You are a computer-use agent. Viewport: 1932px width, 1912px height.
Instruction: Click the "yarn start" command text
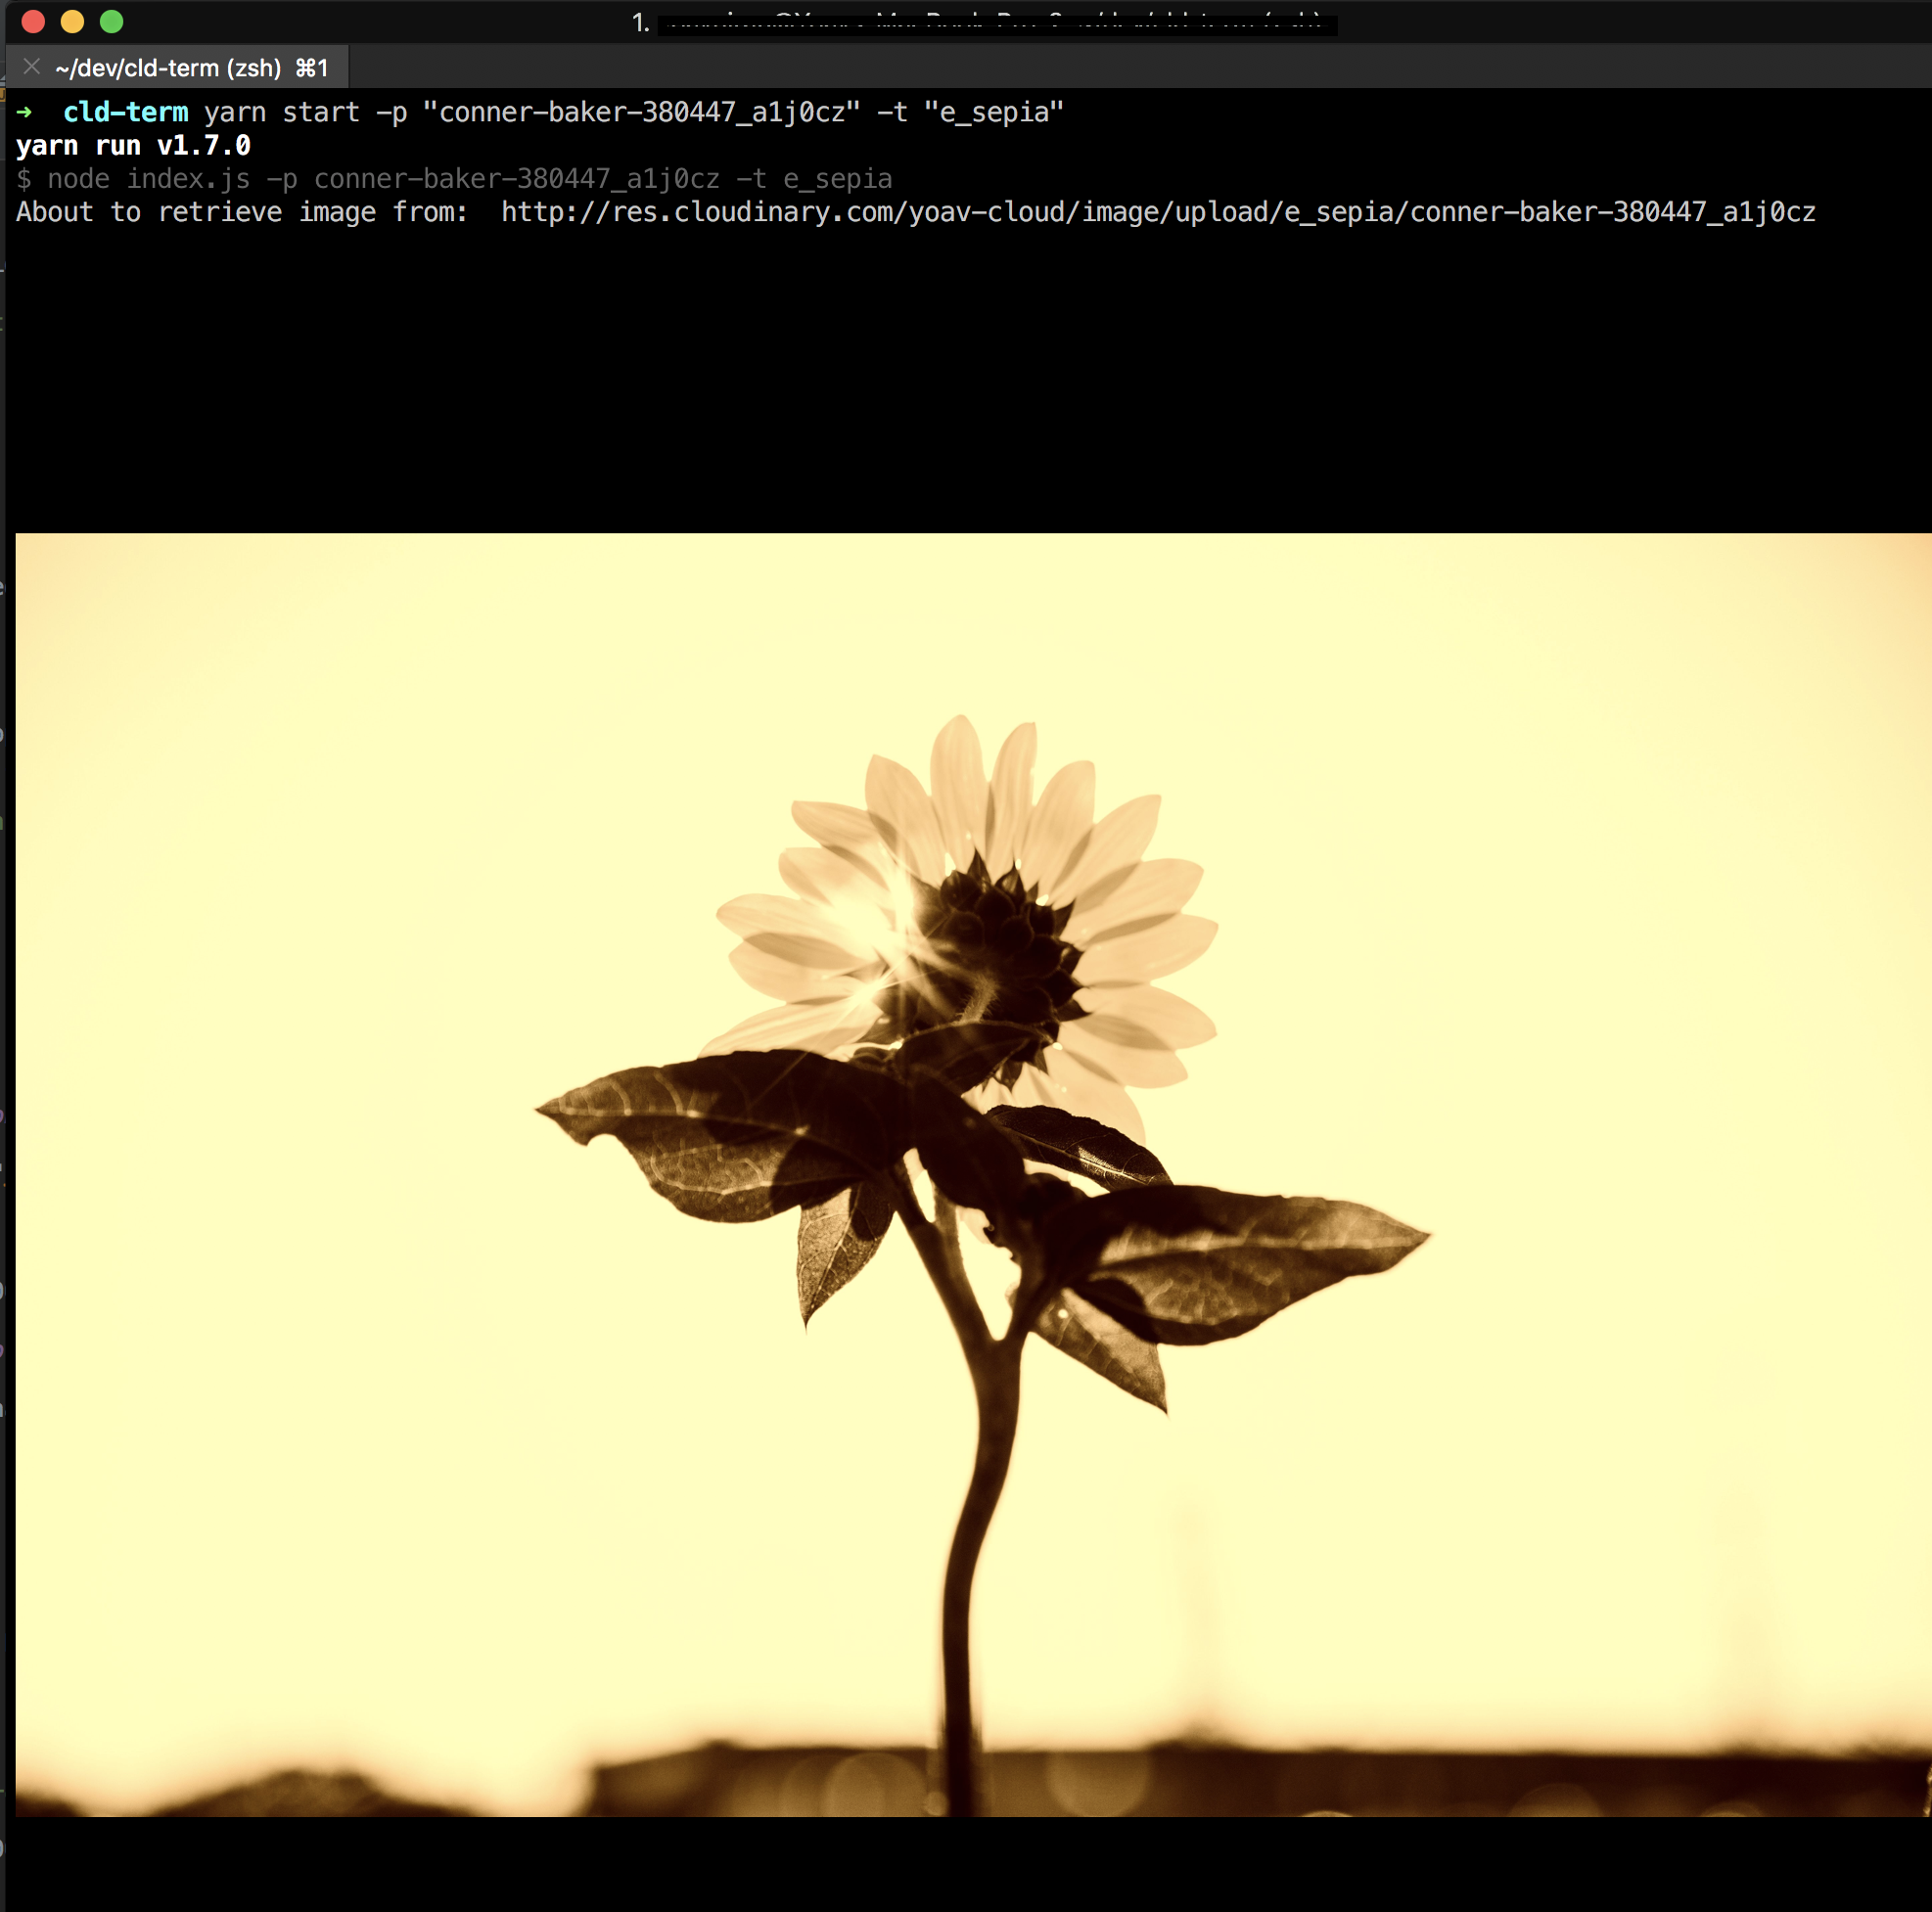click(281, 112)
